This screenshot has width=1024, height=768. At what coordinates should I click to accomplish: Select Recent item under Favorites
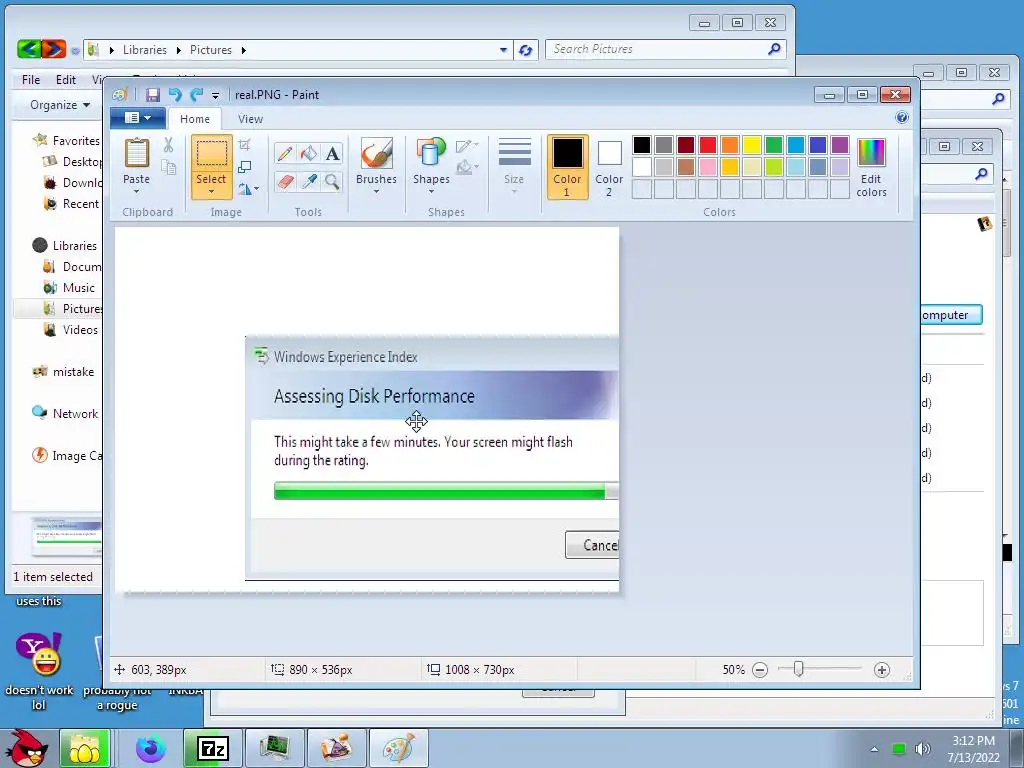(x=71, y=204)
